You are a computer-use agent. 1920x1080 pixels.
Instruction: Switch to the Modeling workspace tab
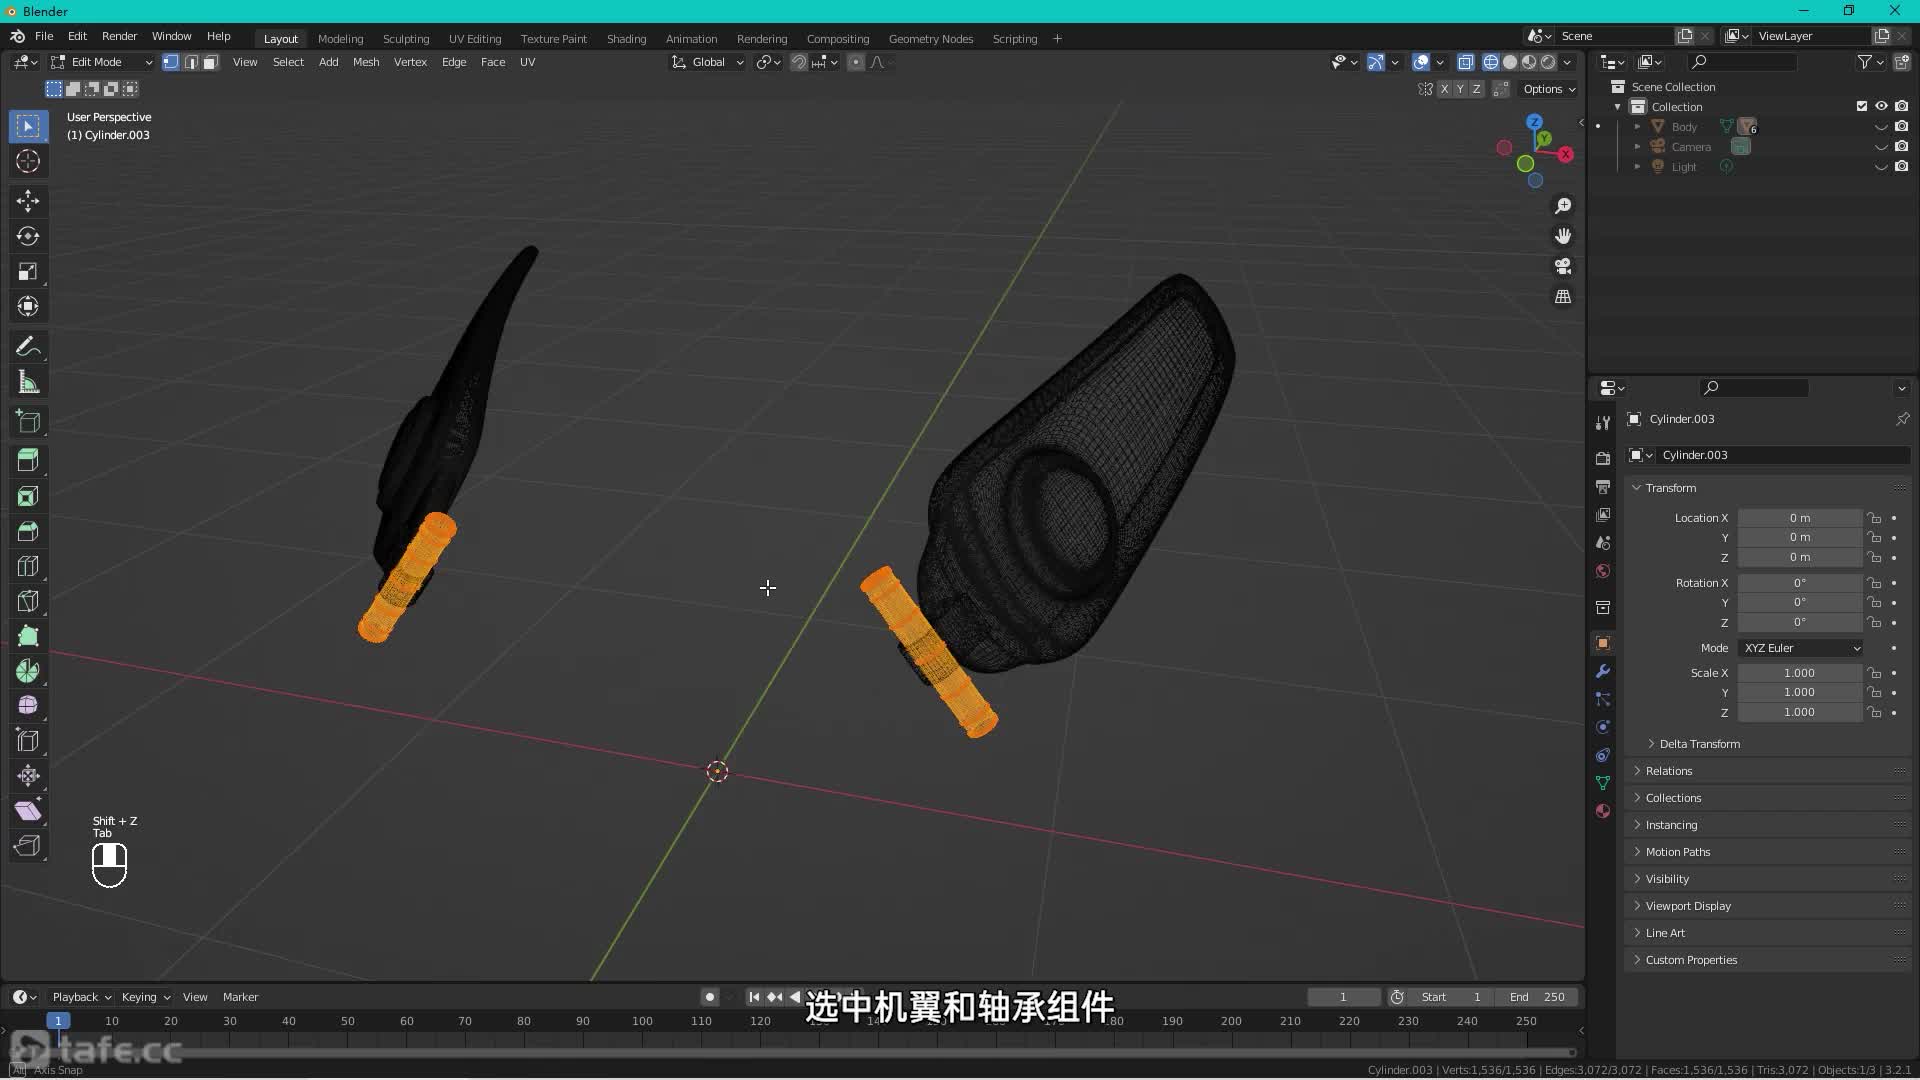[340, 39]
